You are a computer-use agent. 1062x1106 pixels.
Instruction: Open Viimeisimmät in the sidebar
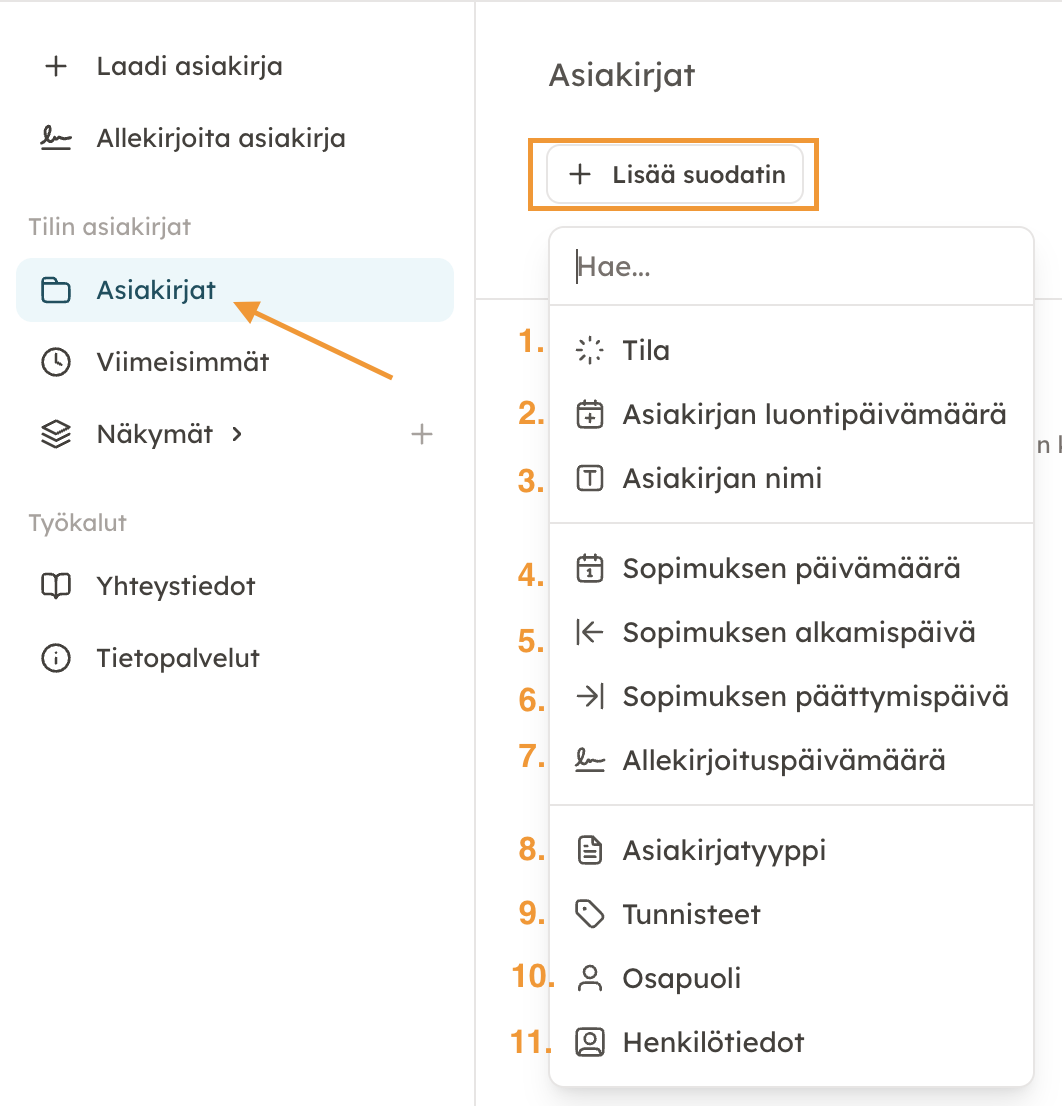point(182,362)
